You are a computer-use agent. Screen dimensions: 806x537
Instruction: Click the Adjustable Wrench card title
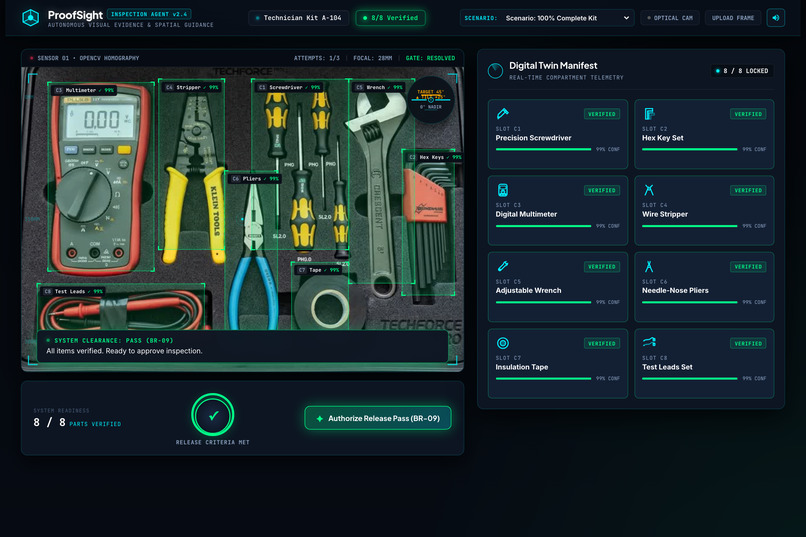[528, 290]
